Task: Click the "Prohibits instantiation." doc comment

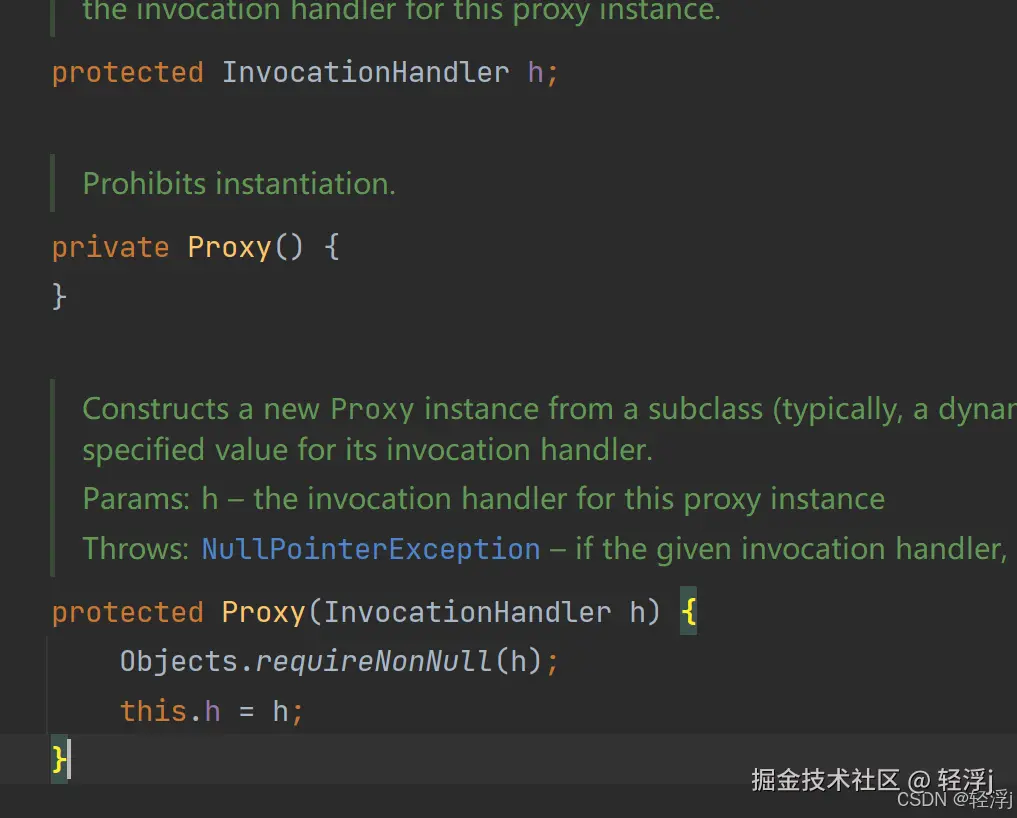Action: [239, 184]
